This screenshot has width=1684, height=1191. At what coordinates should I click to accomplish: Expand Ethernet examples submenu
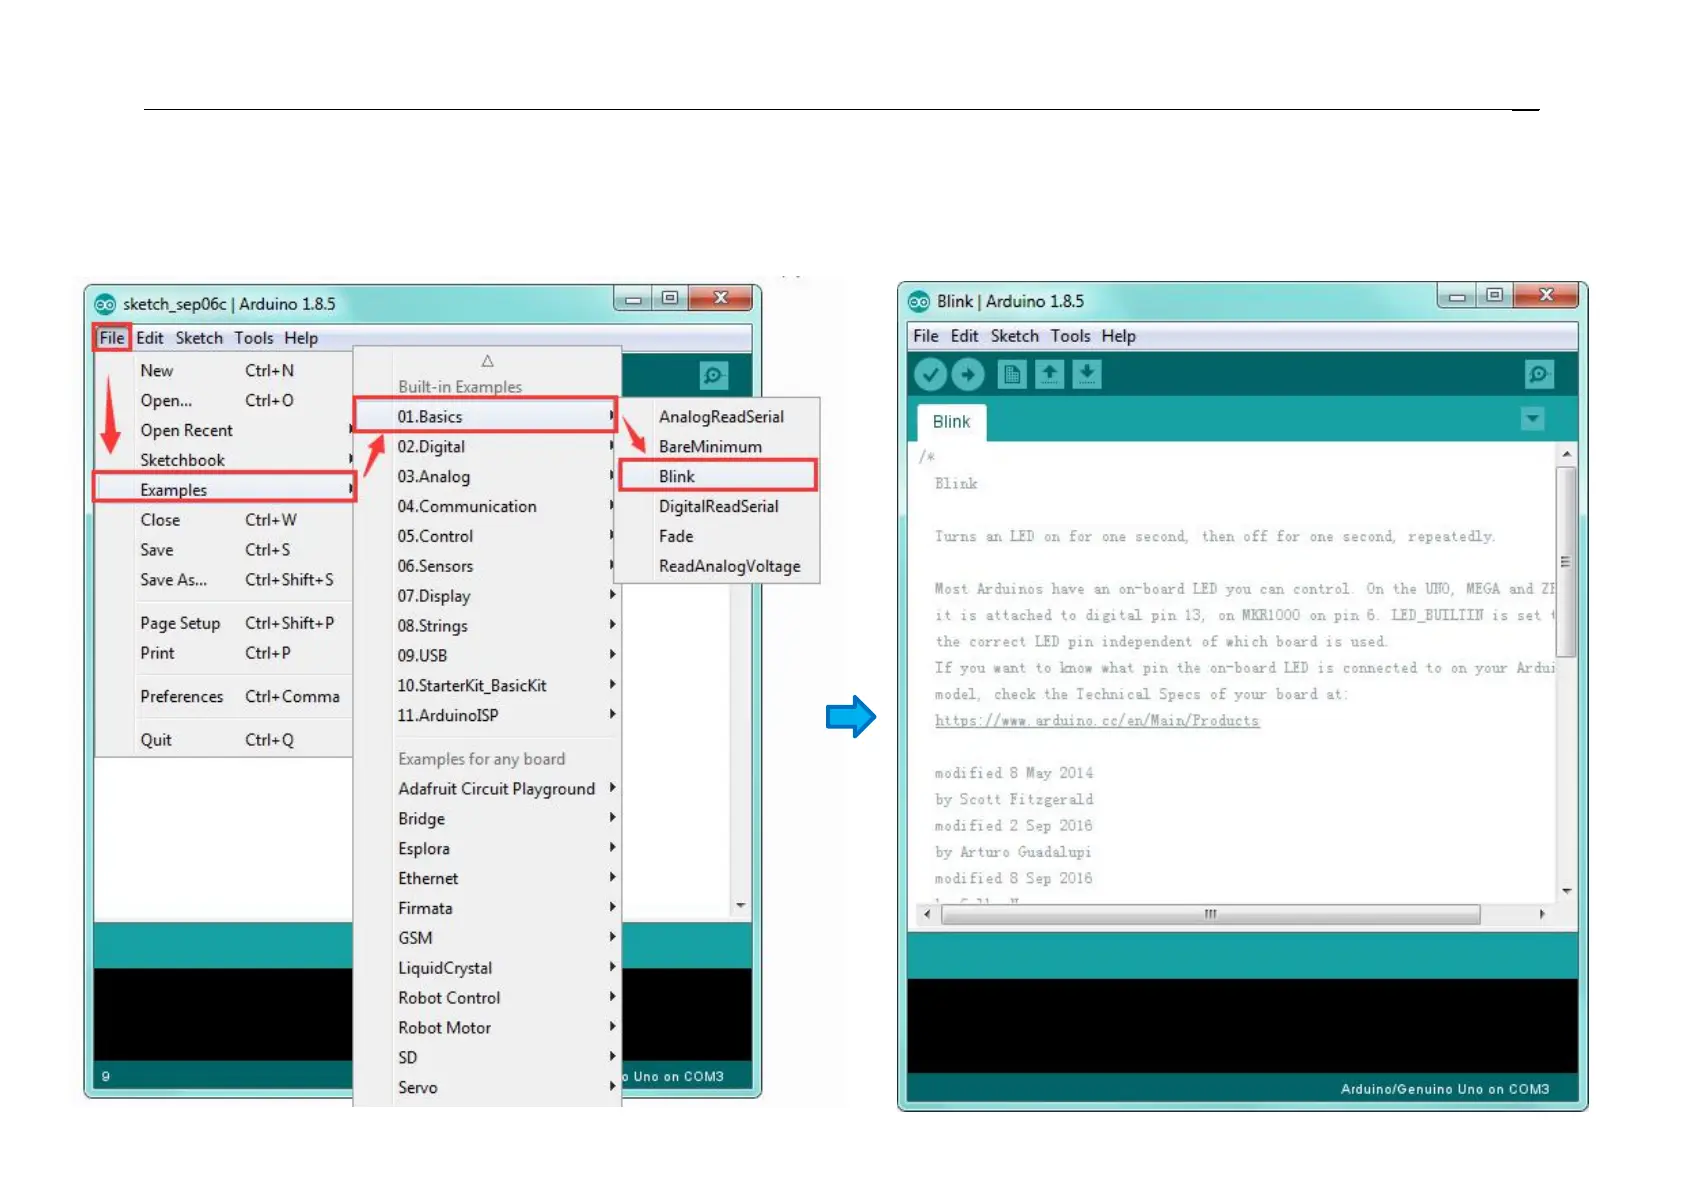tap(486, 879)
